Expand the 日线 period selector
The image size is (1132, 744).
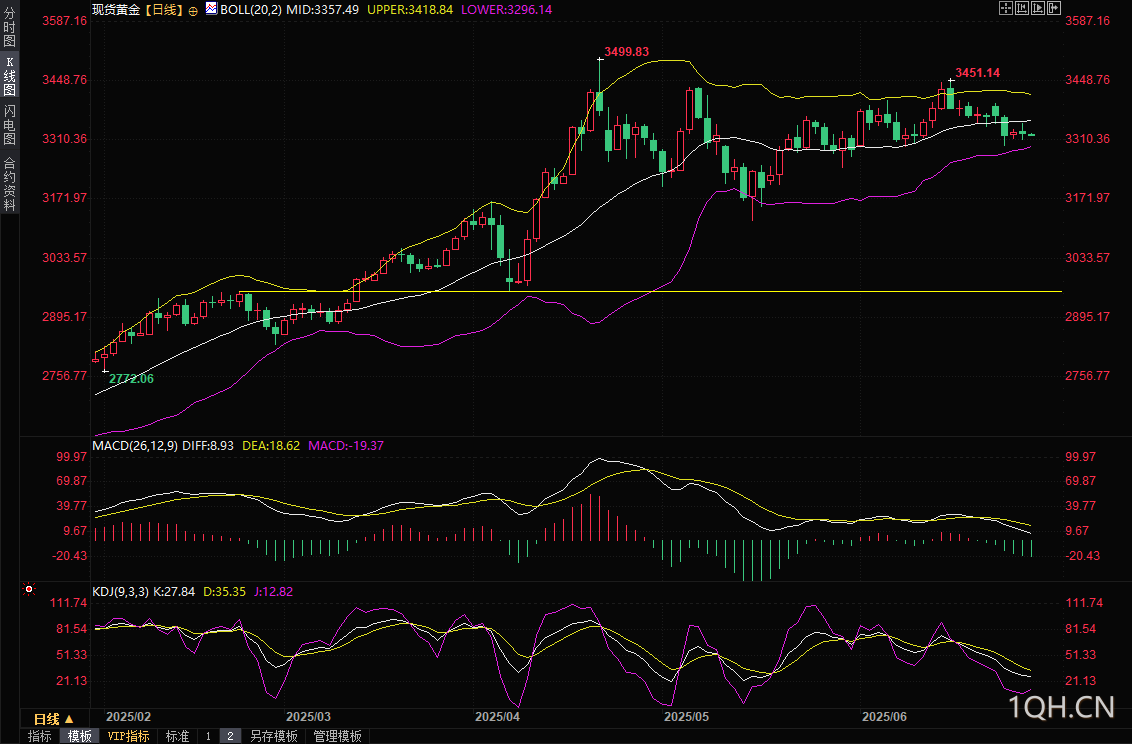(x=53, y=719)
